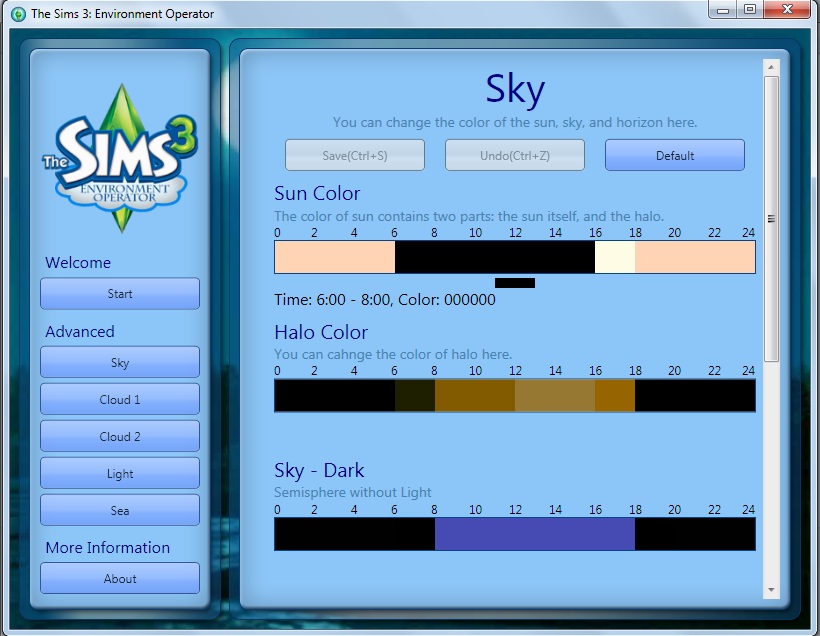Click the scrollbar down arrow

click(771, 589)
